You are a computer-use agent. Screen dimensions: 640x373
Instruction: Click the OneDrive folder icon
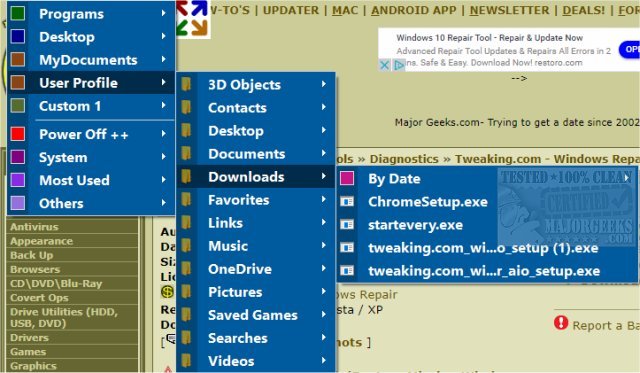click(186, 269)
